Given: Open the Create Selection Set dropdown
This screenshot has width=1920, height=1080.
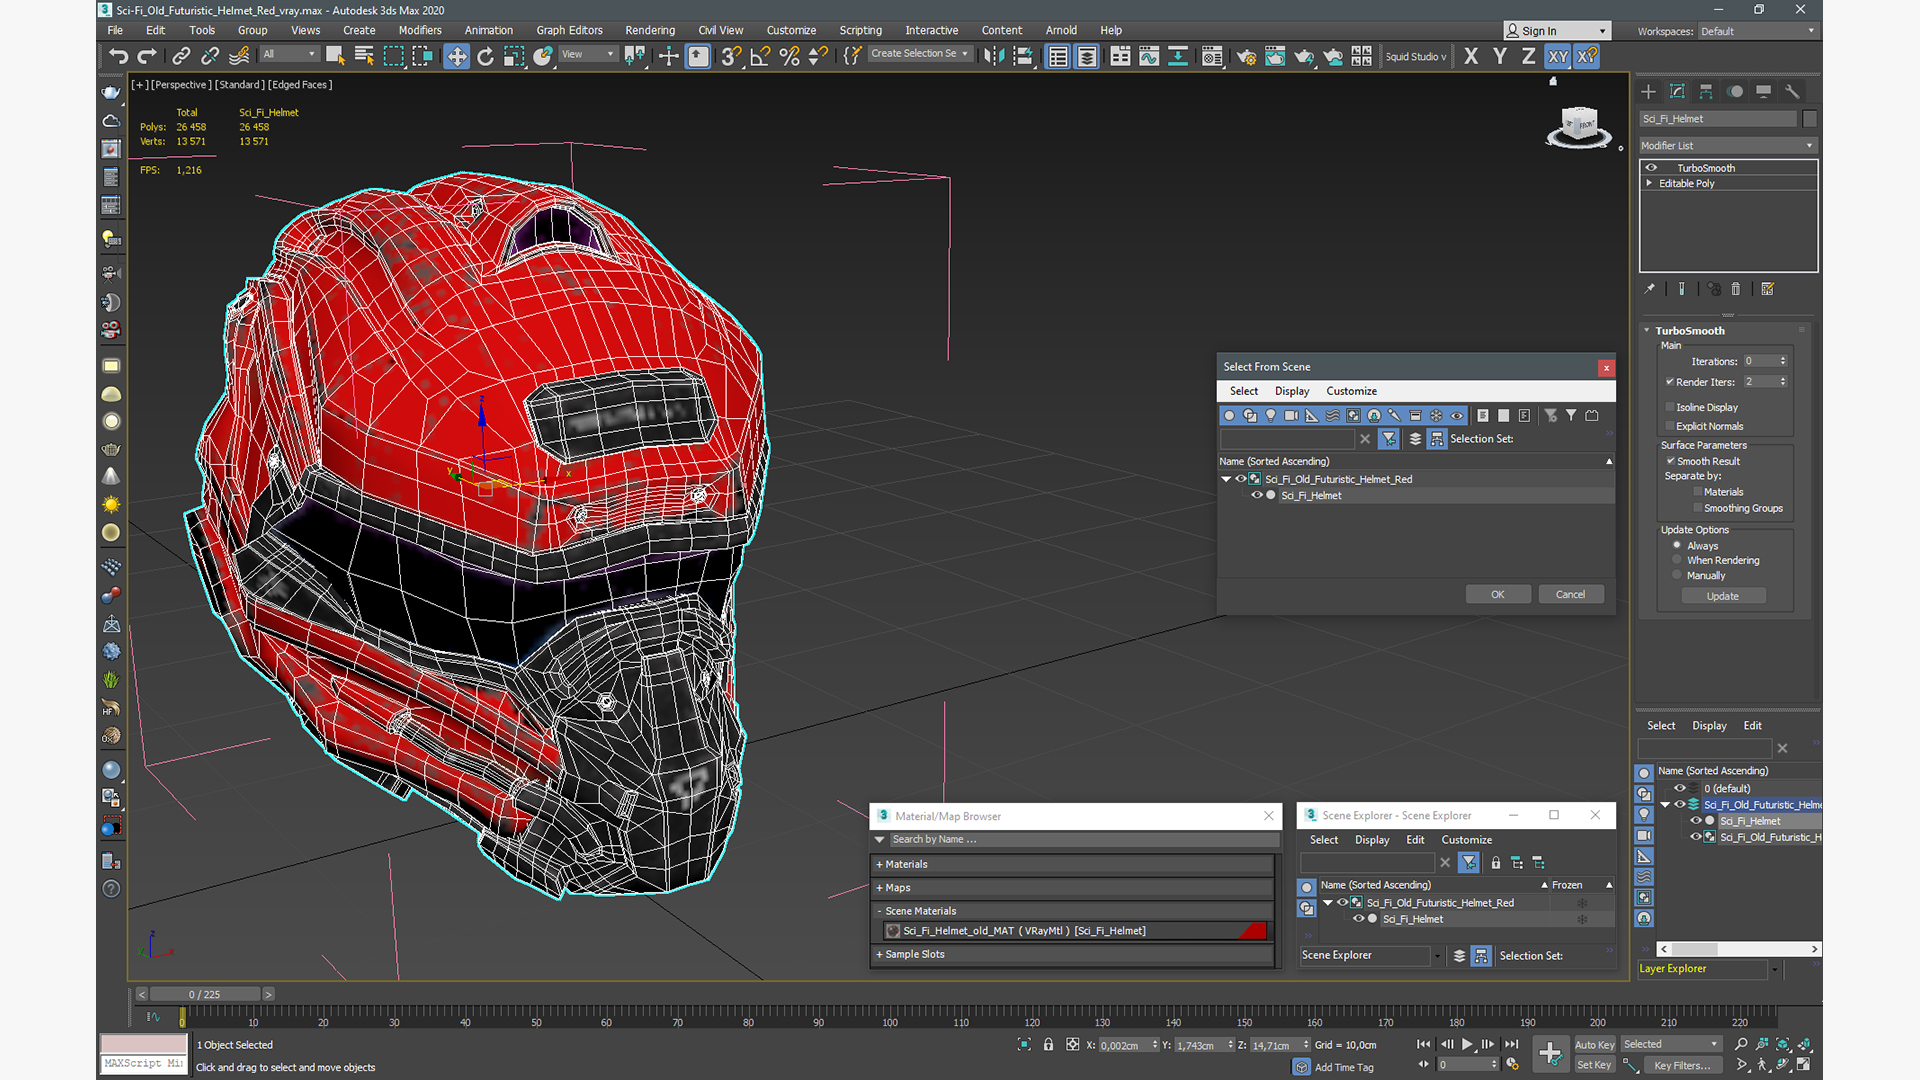Looking at the screenshot, I should (919, 54).
